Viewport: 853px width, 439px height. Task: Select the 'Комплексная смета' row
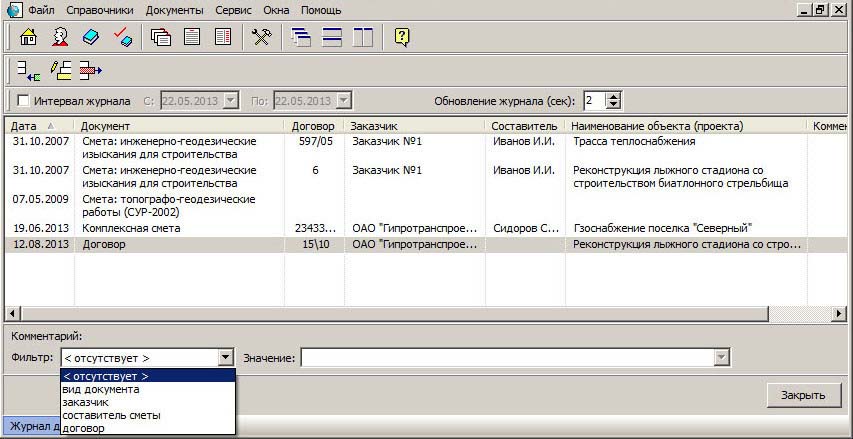click(425, 228)
